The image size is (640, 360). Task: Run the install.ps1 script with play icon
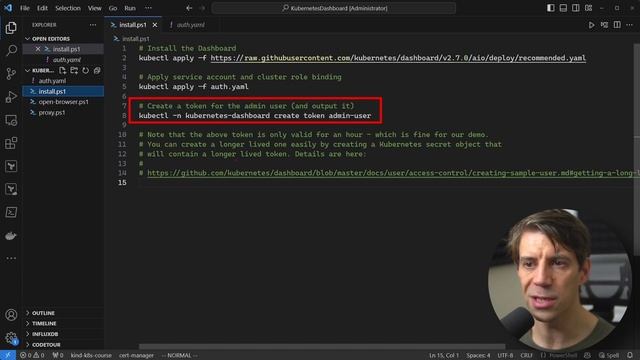coord(591,25)
